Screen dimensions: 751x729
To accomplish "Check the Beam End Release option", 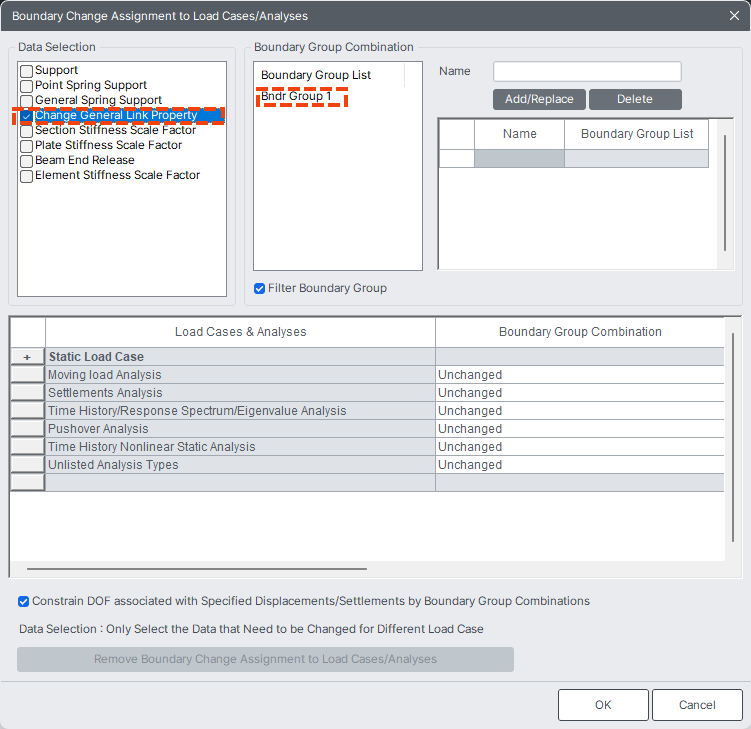I will tap(27, 161).
